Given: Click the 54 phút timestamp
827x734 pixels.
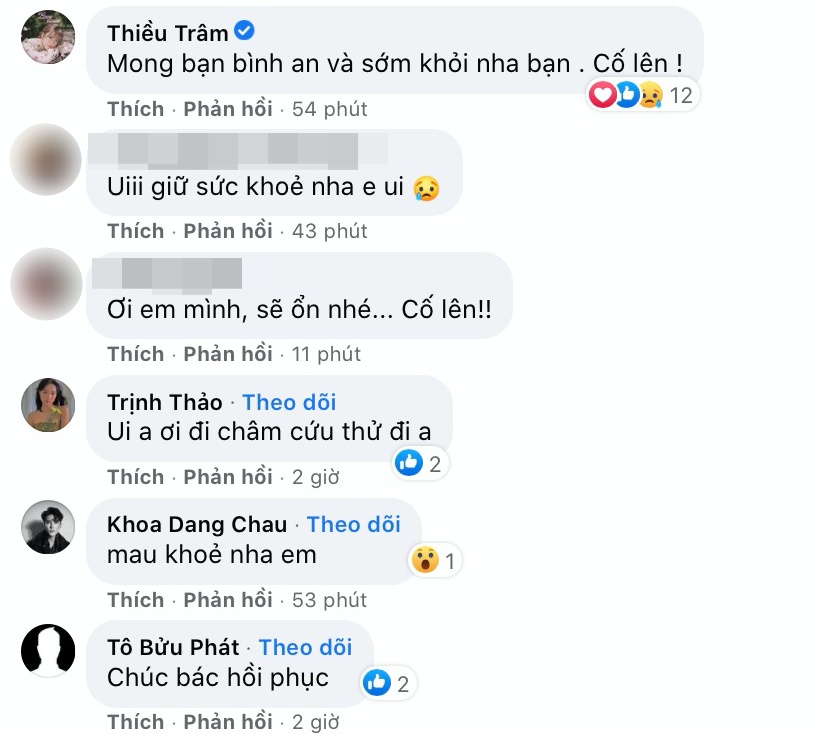Looking at the screenshot, I should click(330, 108).
